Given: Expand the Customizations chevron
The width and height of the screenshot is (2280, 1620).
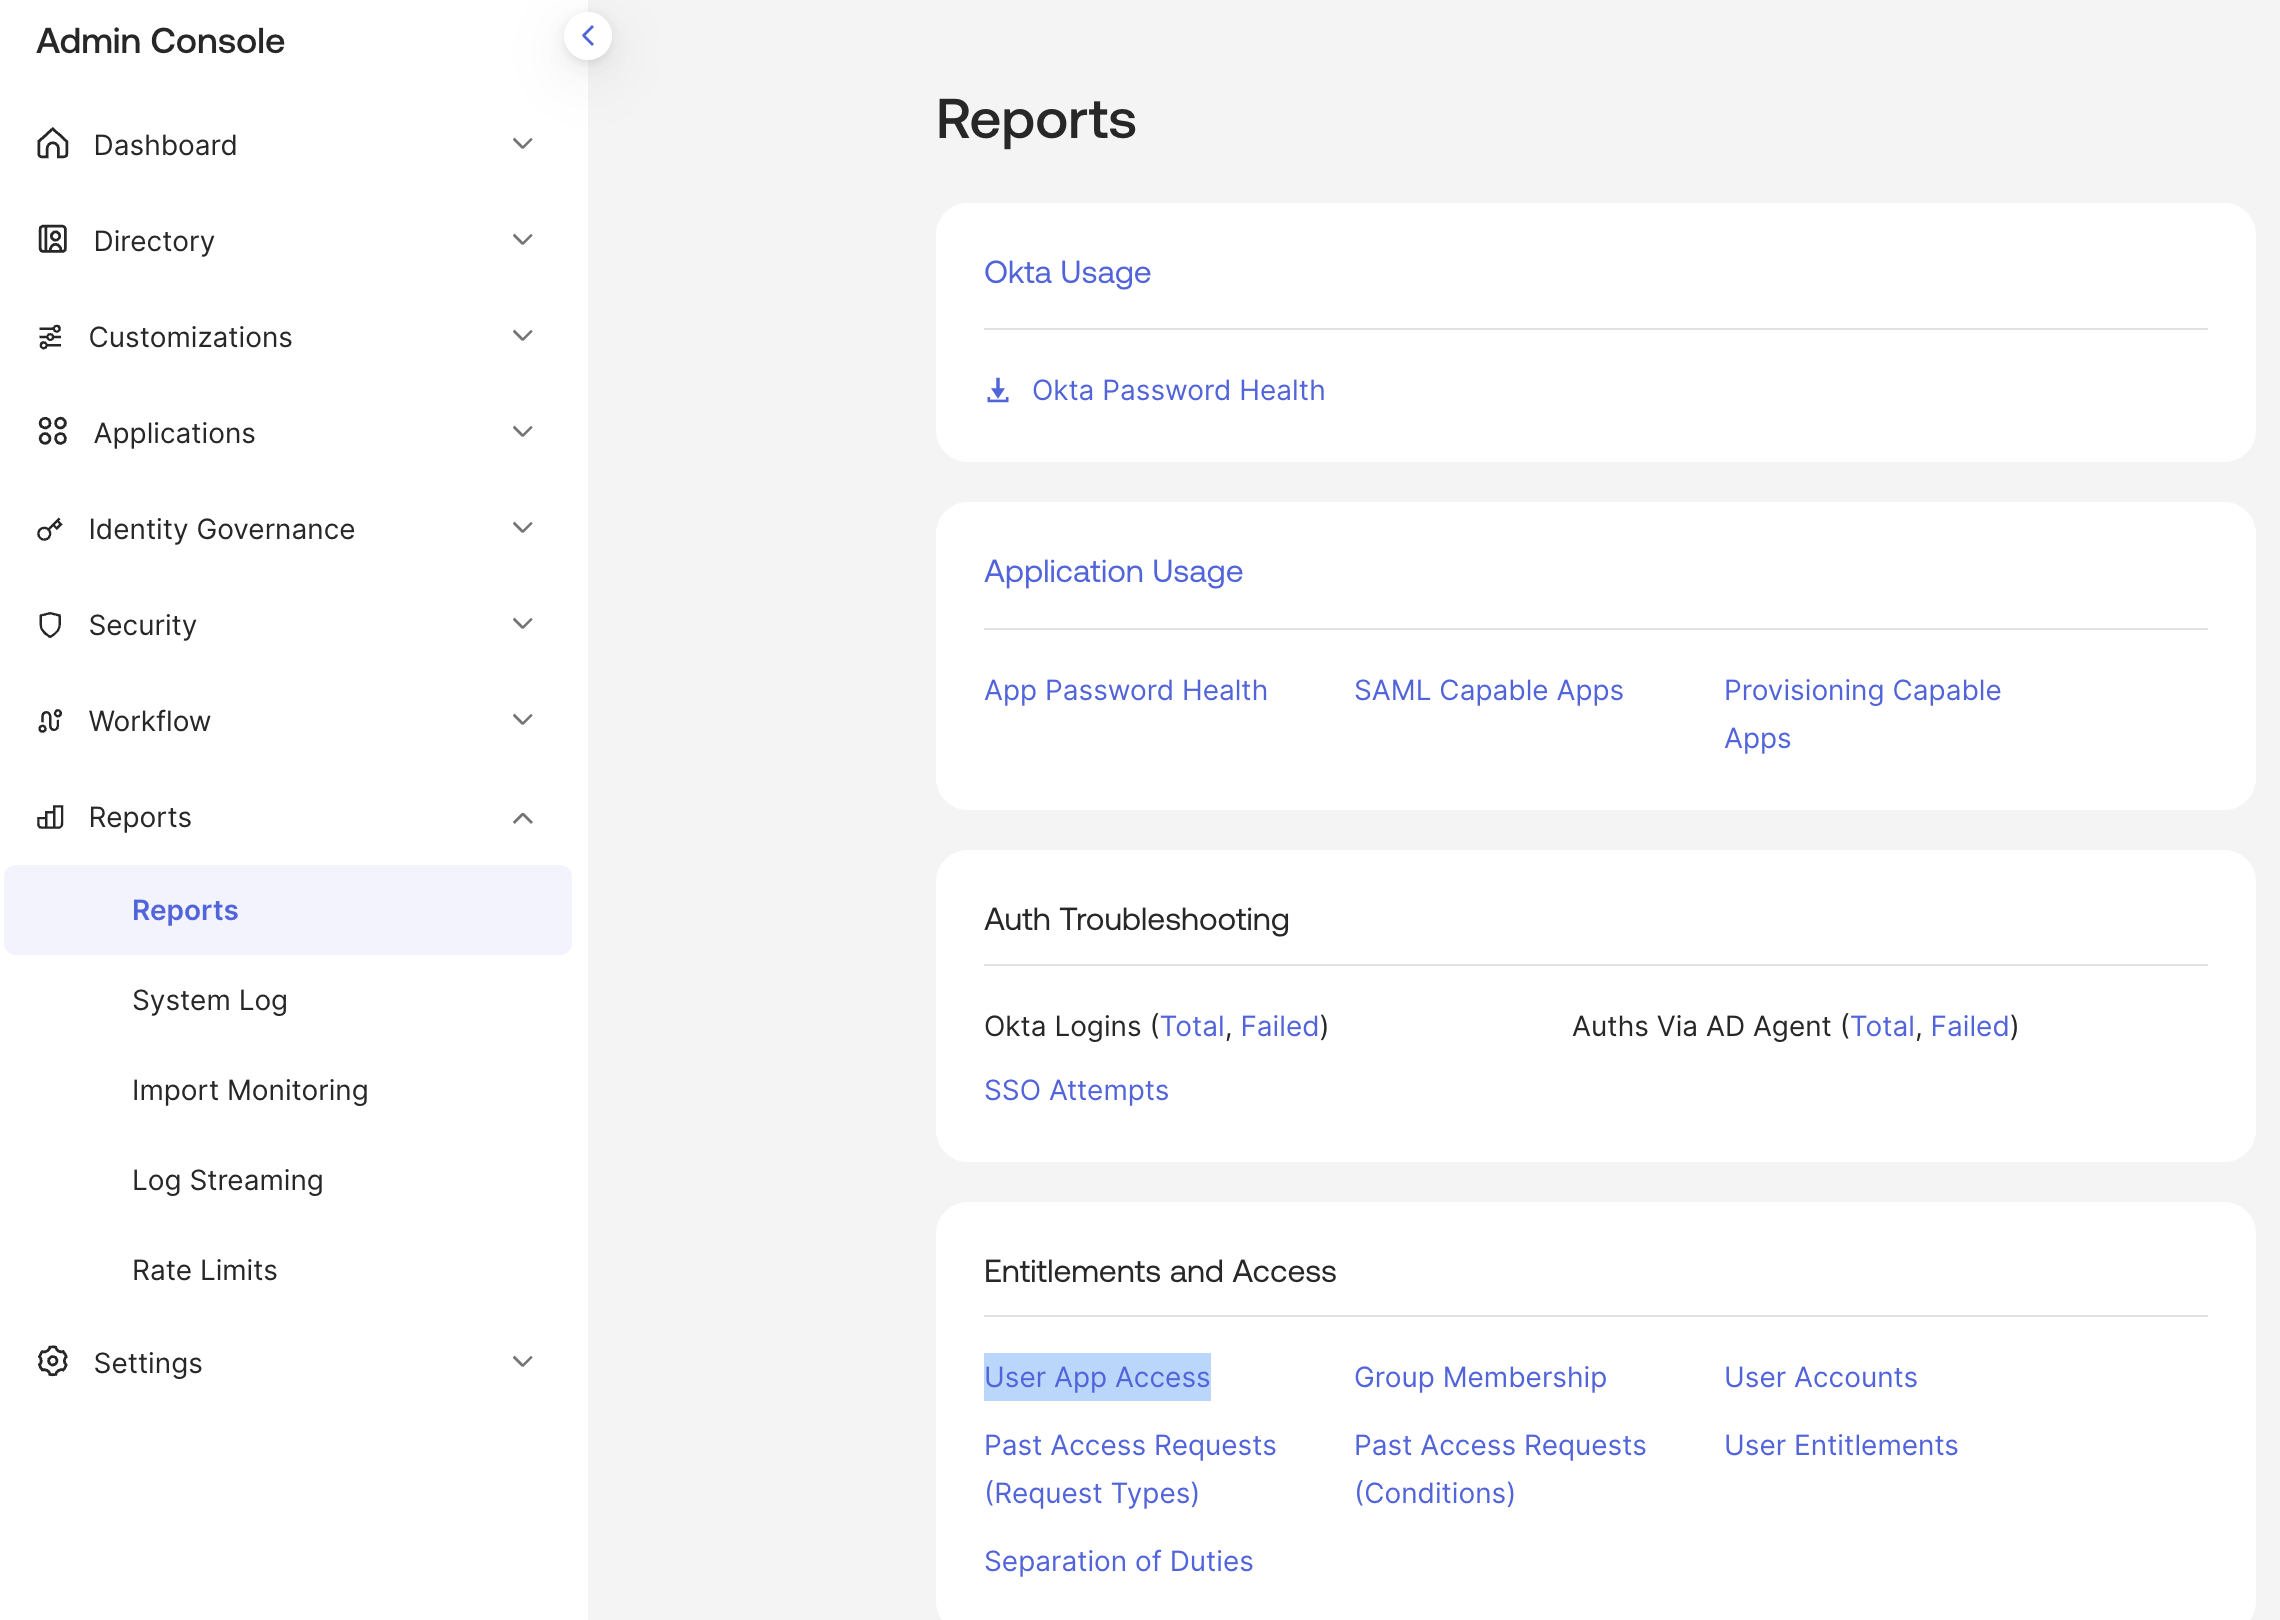Looking at the screenshot, I should tap(522, 336).
